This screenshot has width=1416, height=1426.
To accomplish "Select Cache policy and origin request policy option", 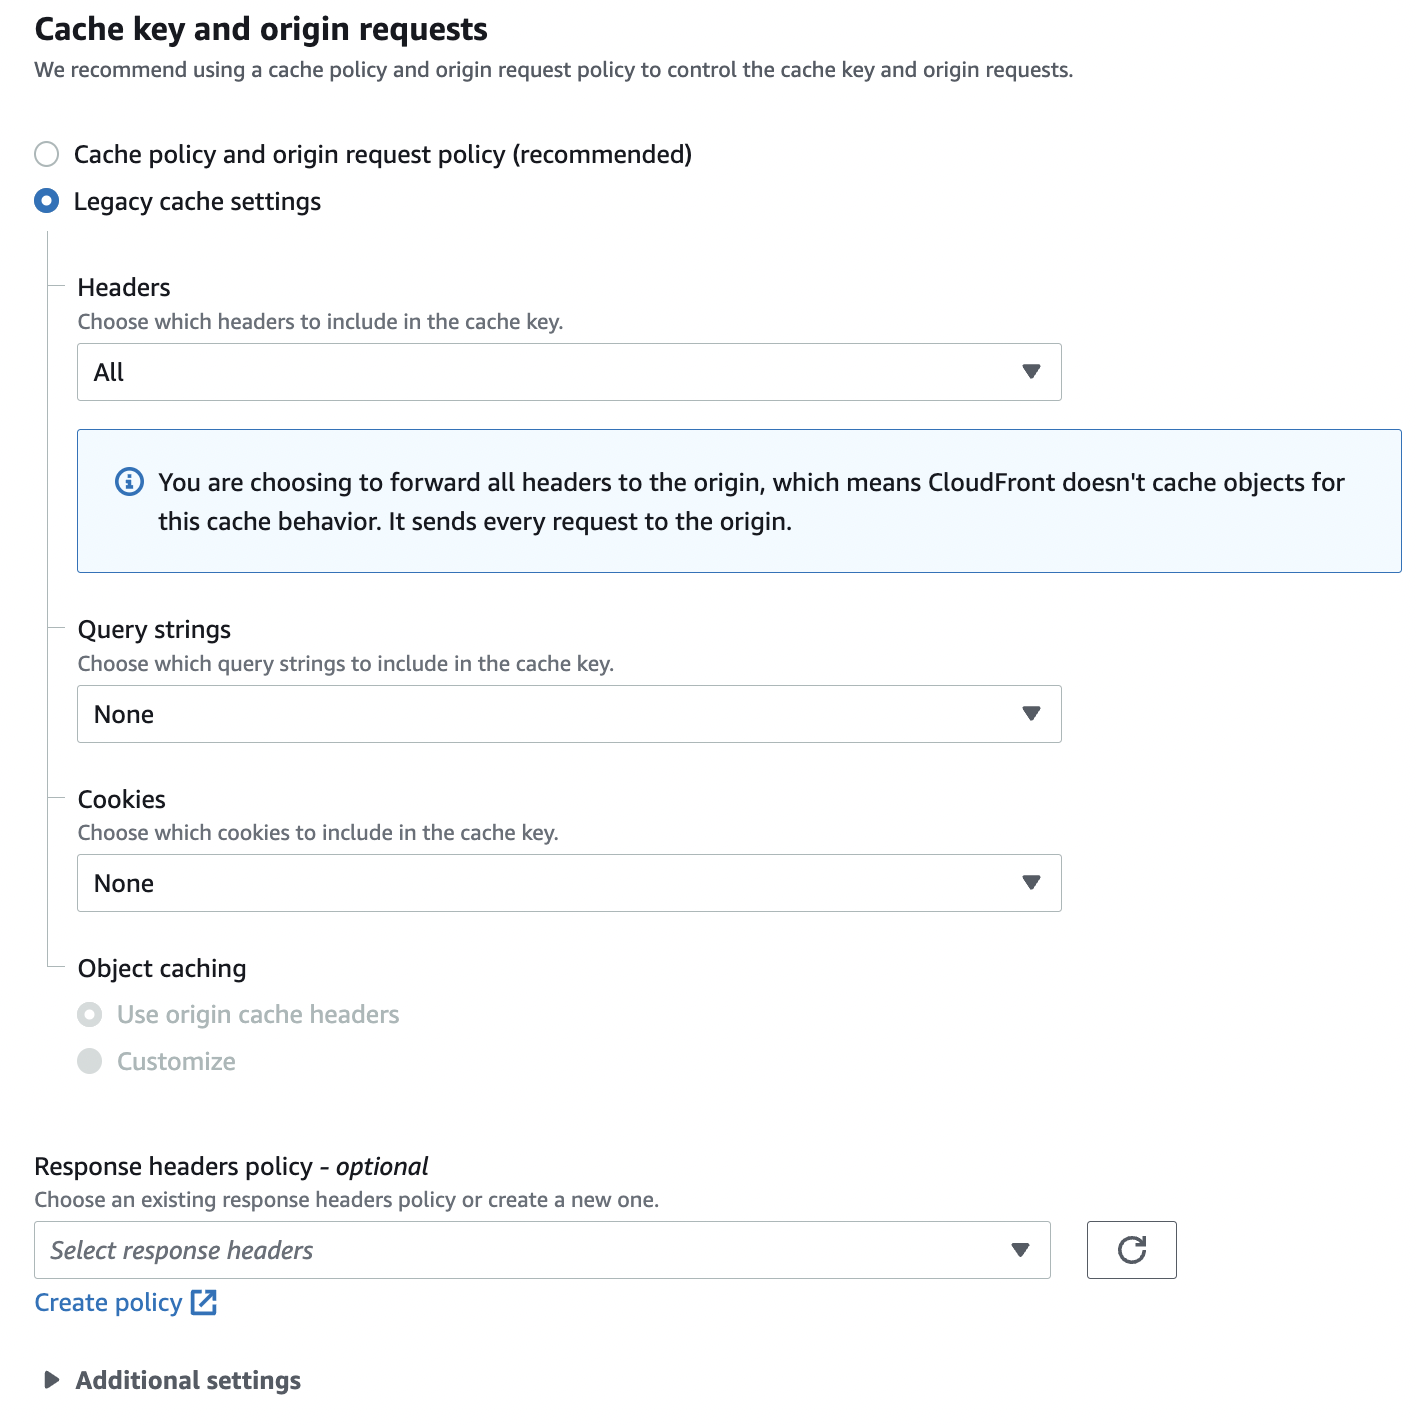I will click(x=47, y=154).
